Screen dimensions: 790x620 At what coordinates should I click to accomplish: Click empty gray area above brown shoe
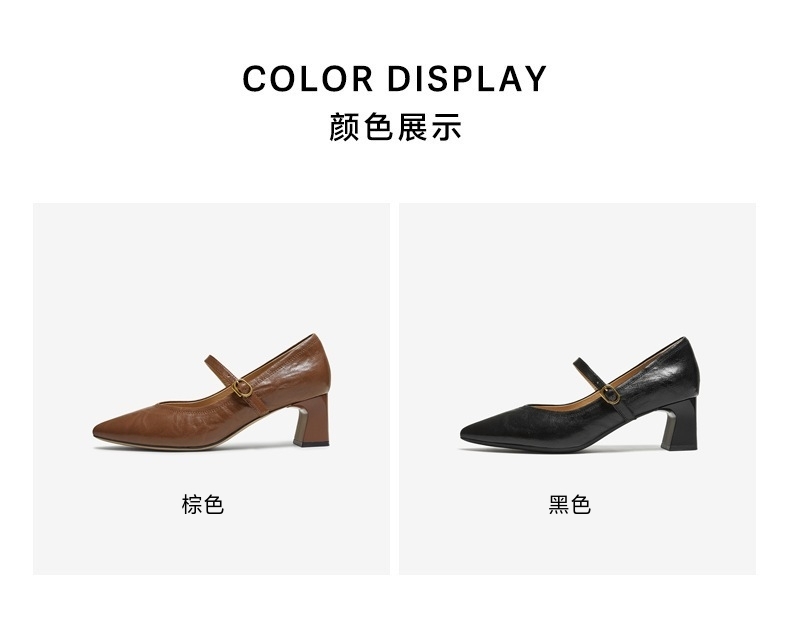tap(212, 267)
